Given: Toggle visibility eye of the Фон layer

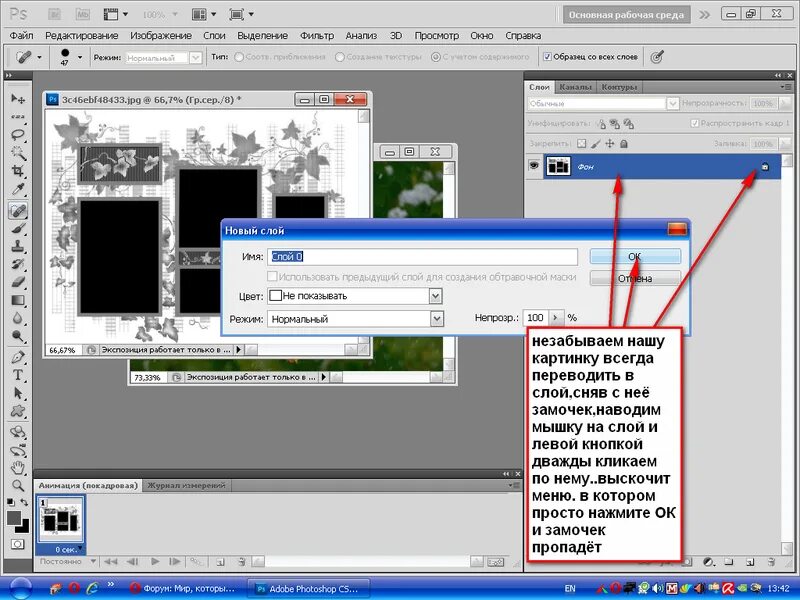Looking at the screenshot, I should coord(534,166).
